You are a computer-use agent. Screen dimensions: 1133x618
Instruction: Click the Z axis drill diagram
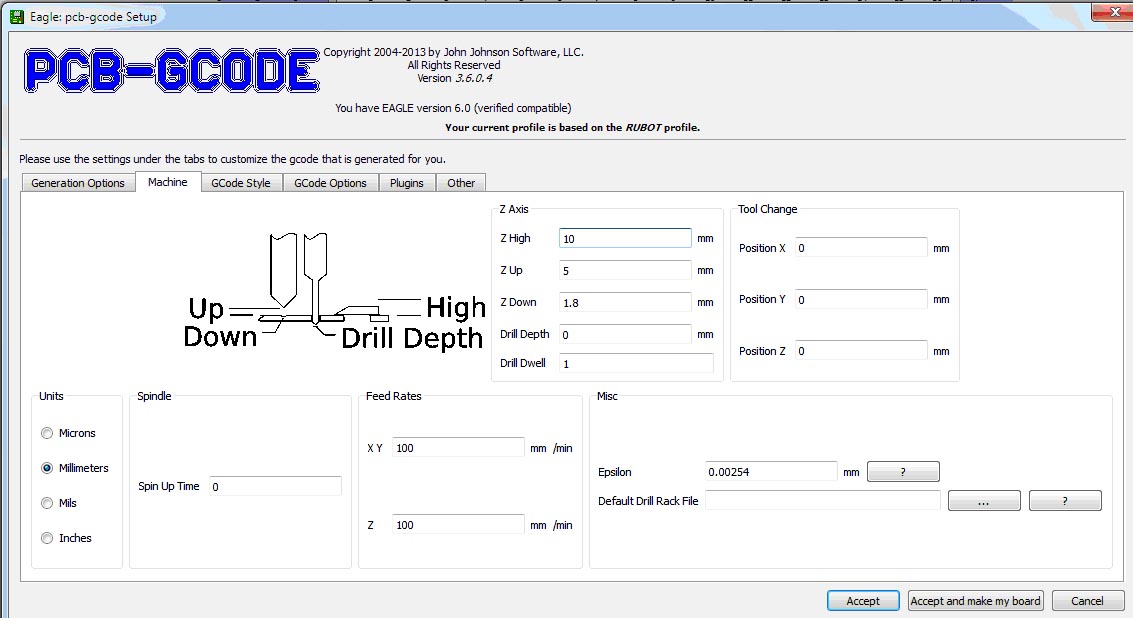pyautogui.click(x=334, y=291)
